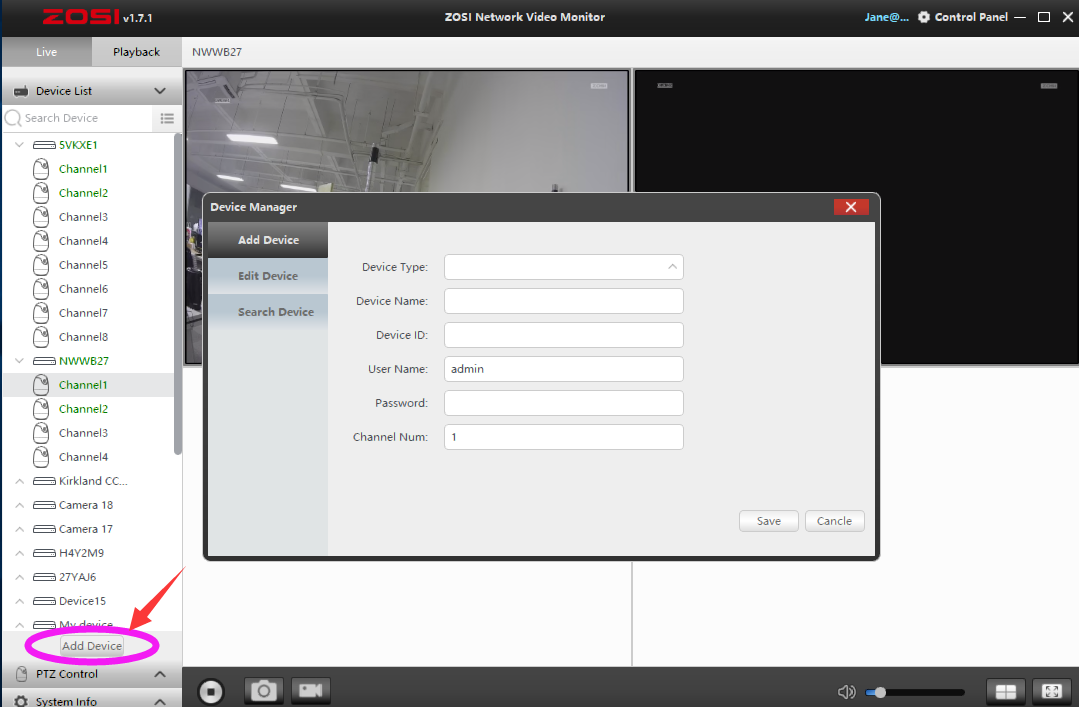Image resolution: width=1079 pixels, height=707 pixels.
Task: Expand the Camera 18 device node
Action: point(19,505)
